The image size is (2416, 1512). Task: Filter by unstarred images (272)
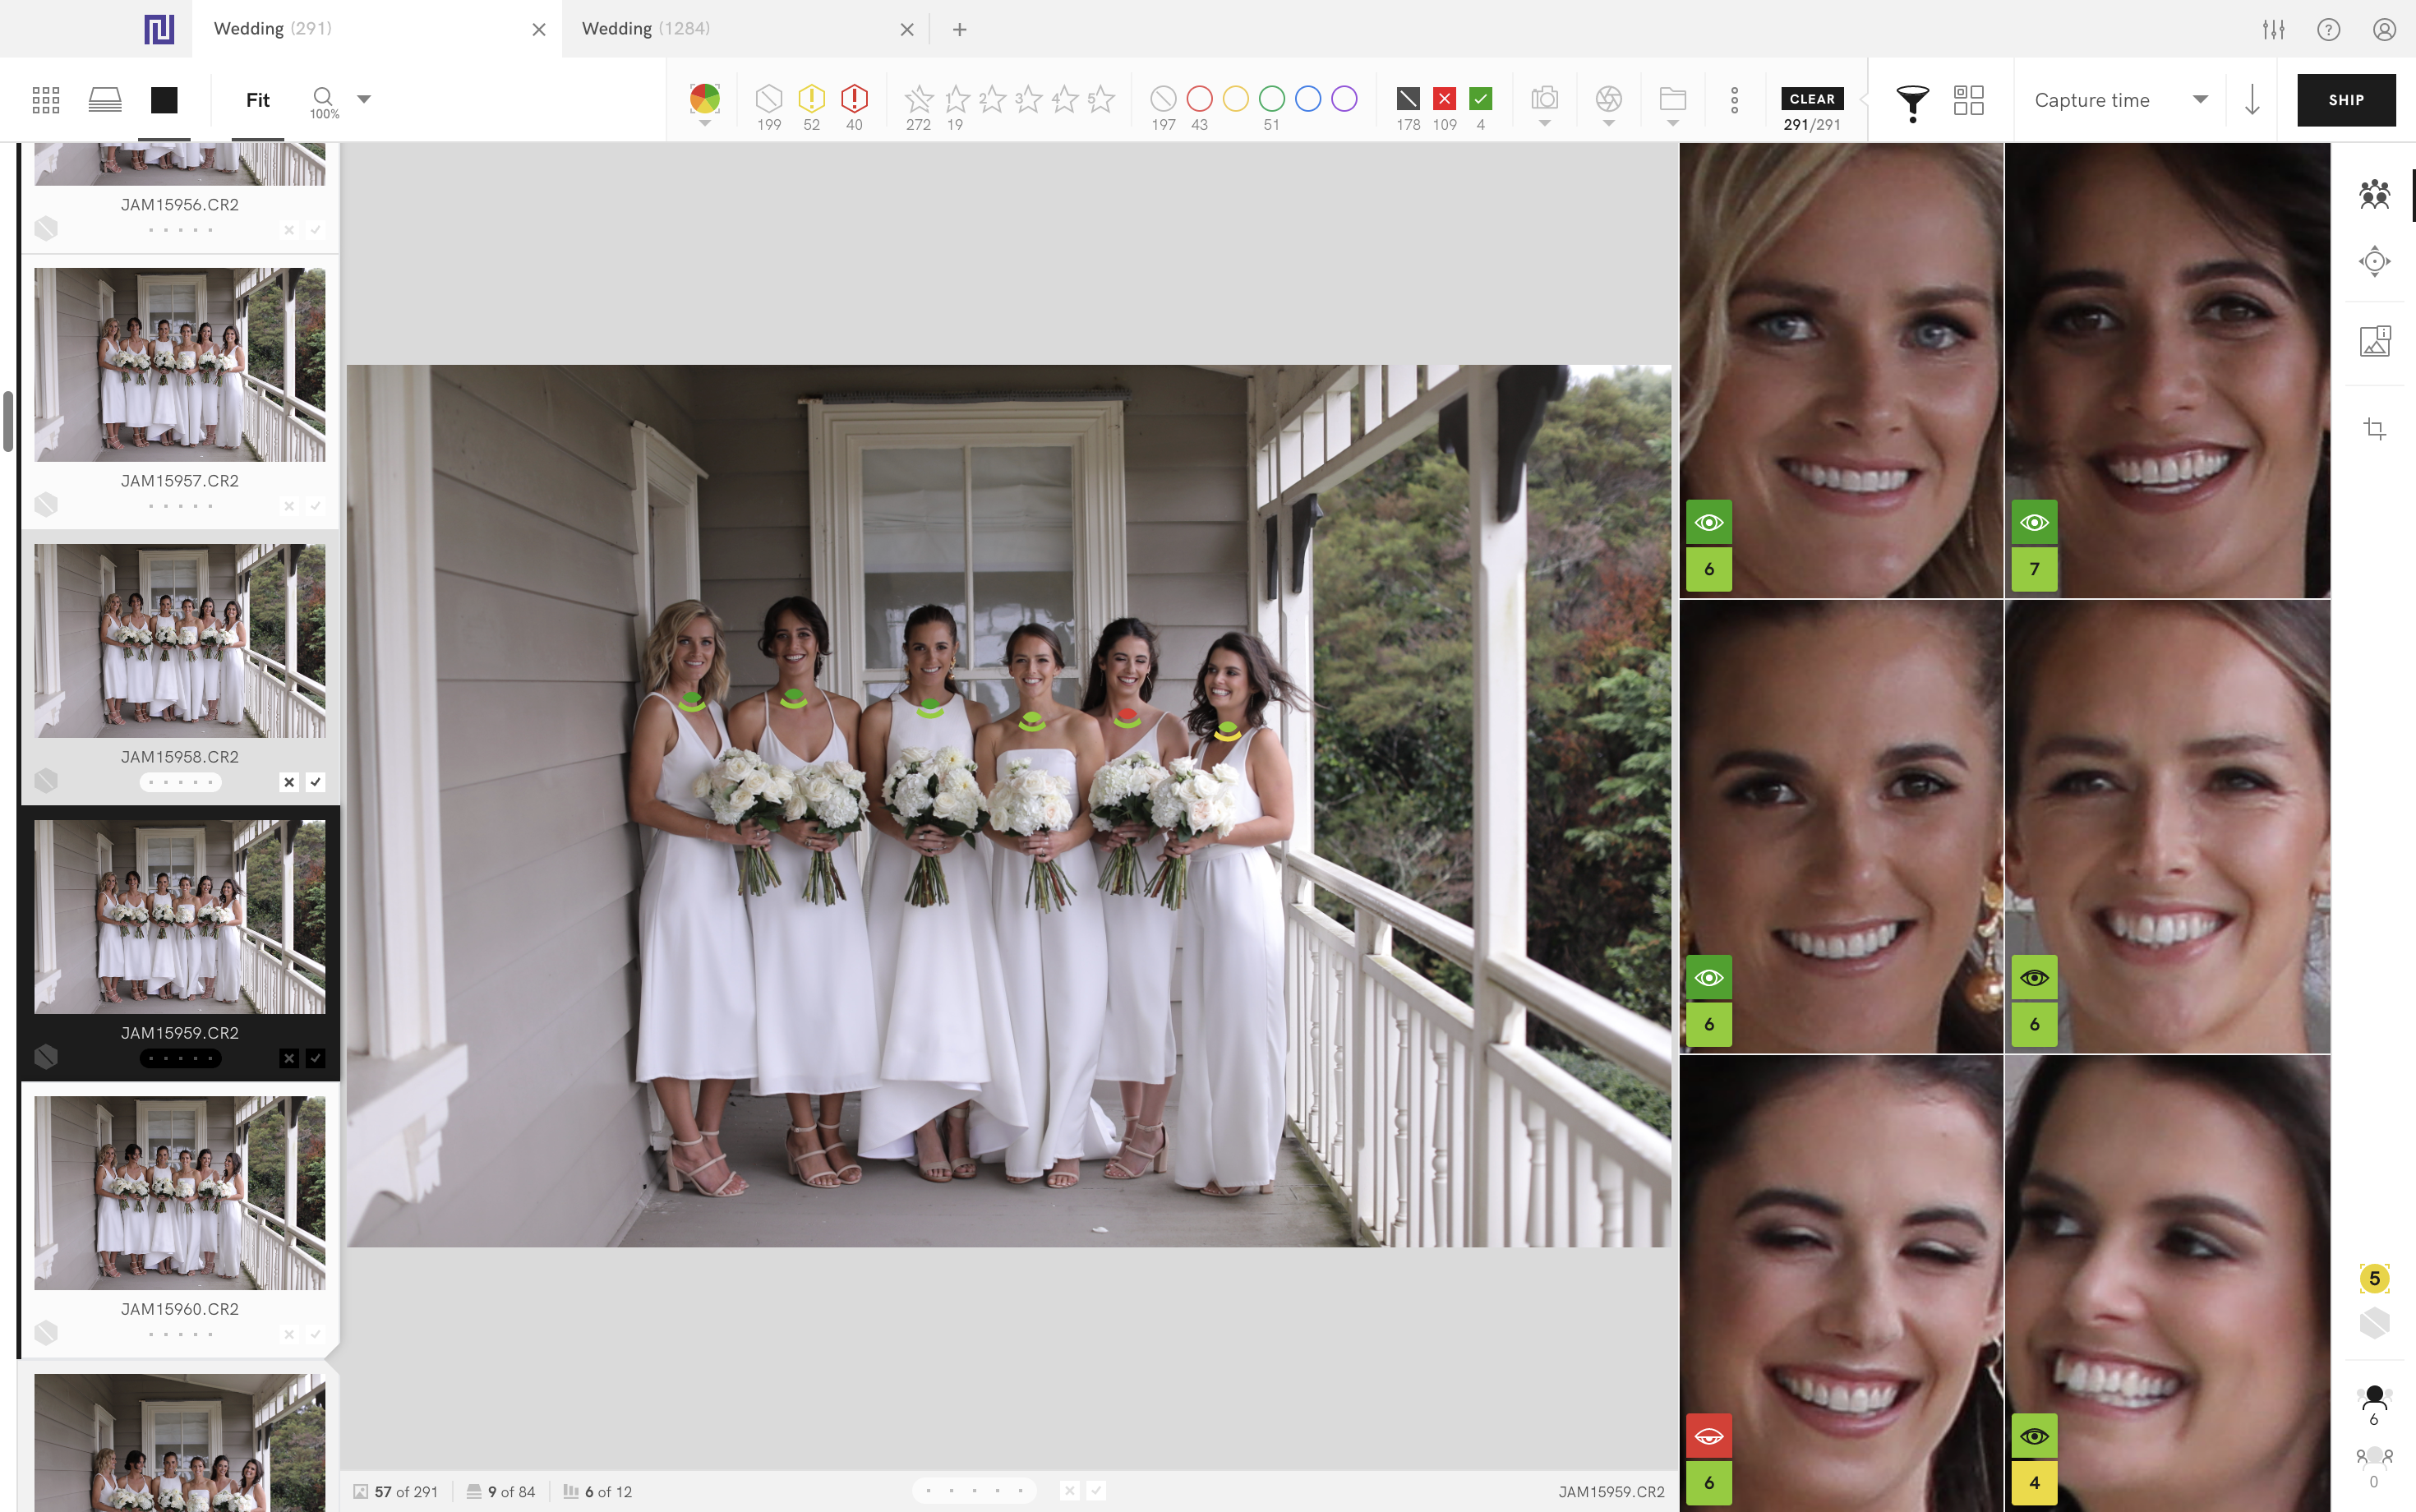pyautogui.click(x=918, y=98)
